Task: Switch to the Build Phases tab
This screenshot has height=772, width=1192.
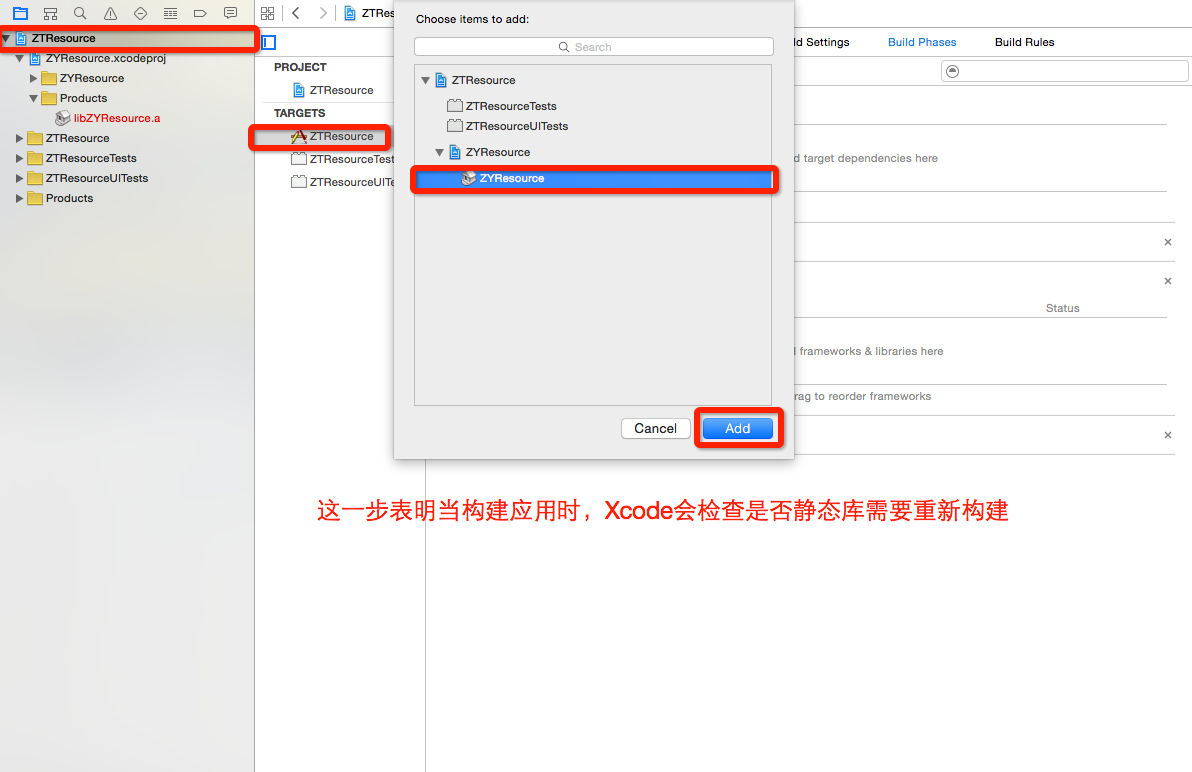Action: pyautogui.click(x=922, y=43)
